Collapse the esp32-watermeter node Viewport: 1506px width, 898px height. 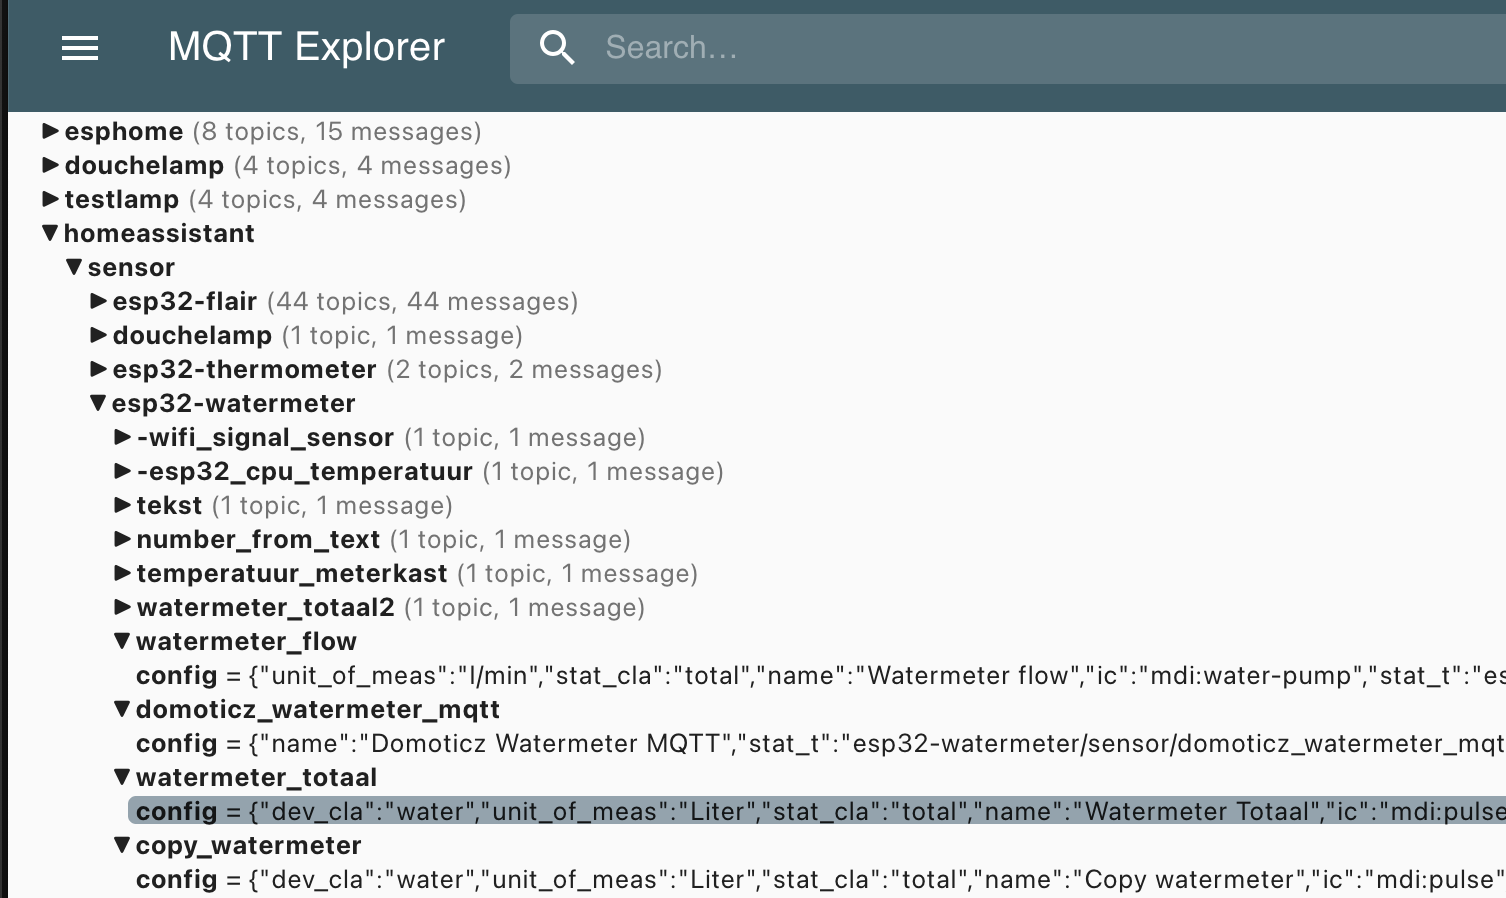(98, 403)
